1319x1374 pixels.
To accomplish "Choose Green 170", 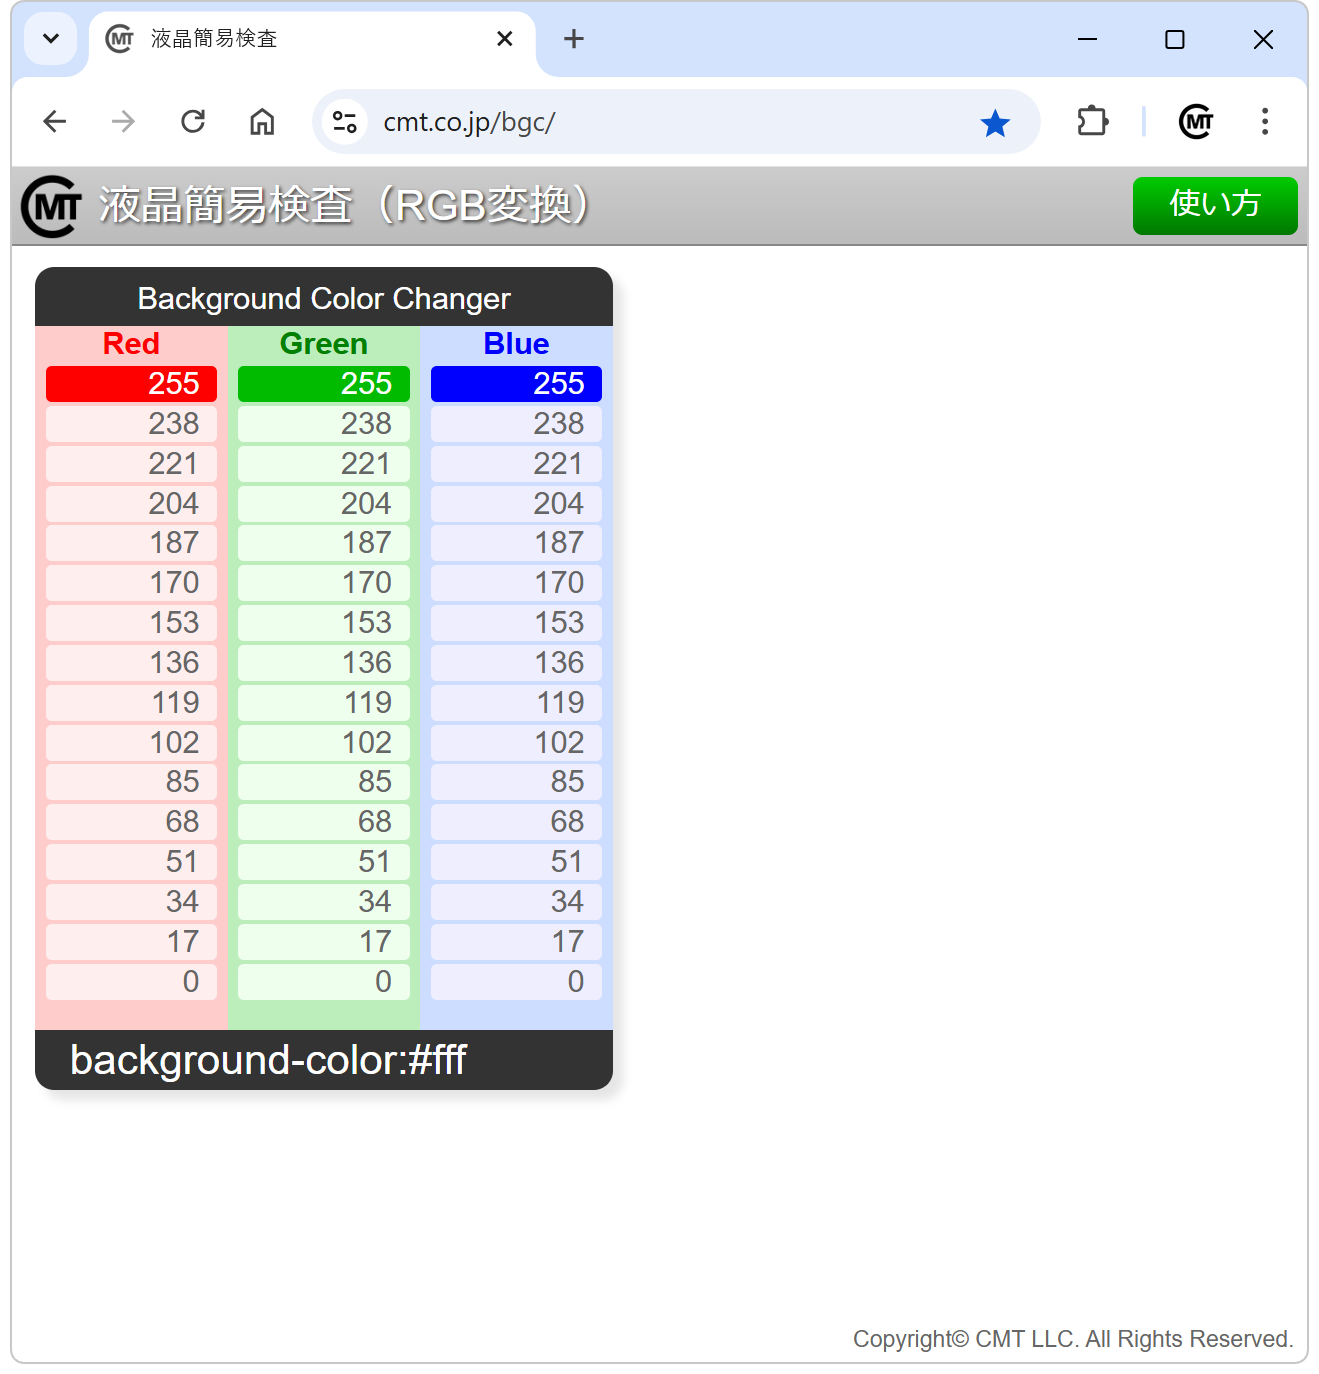I will pos(324,583).
